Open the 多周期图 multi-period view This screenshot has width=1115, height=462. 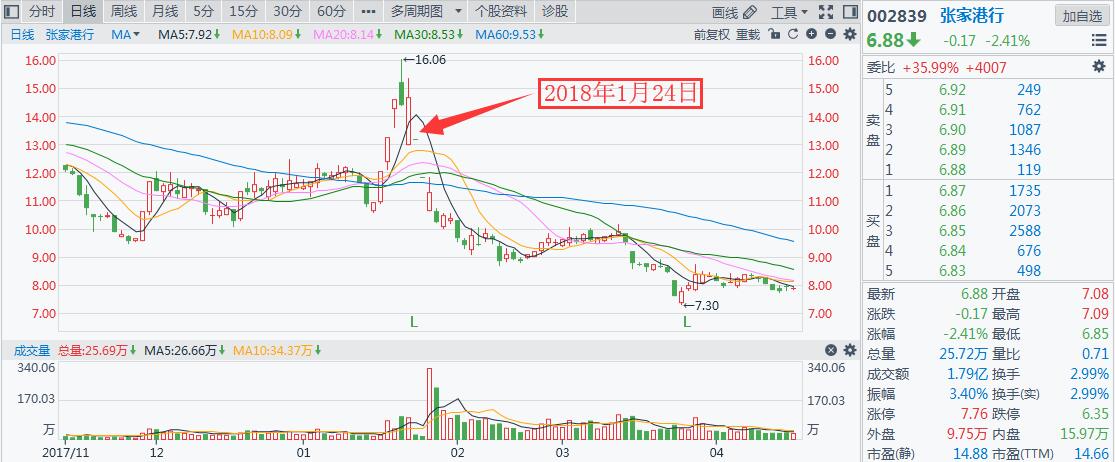point(417,11)
